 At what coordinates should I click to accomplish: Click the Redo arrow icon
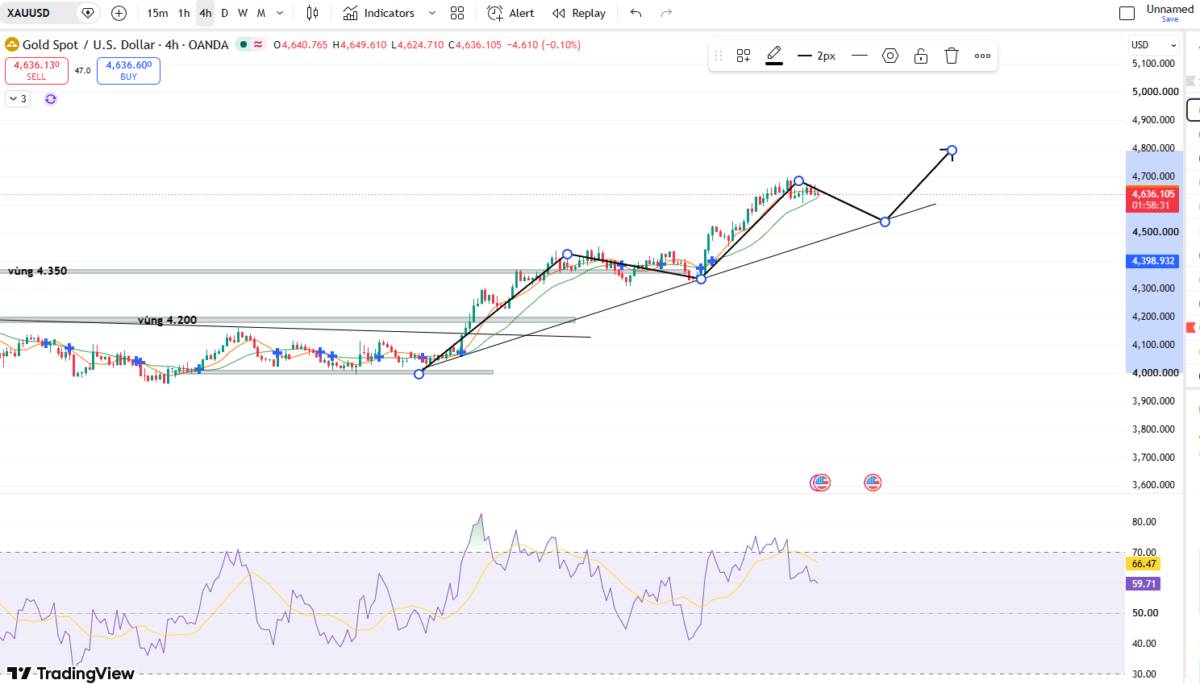667,13
